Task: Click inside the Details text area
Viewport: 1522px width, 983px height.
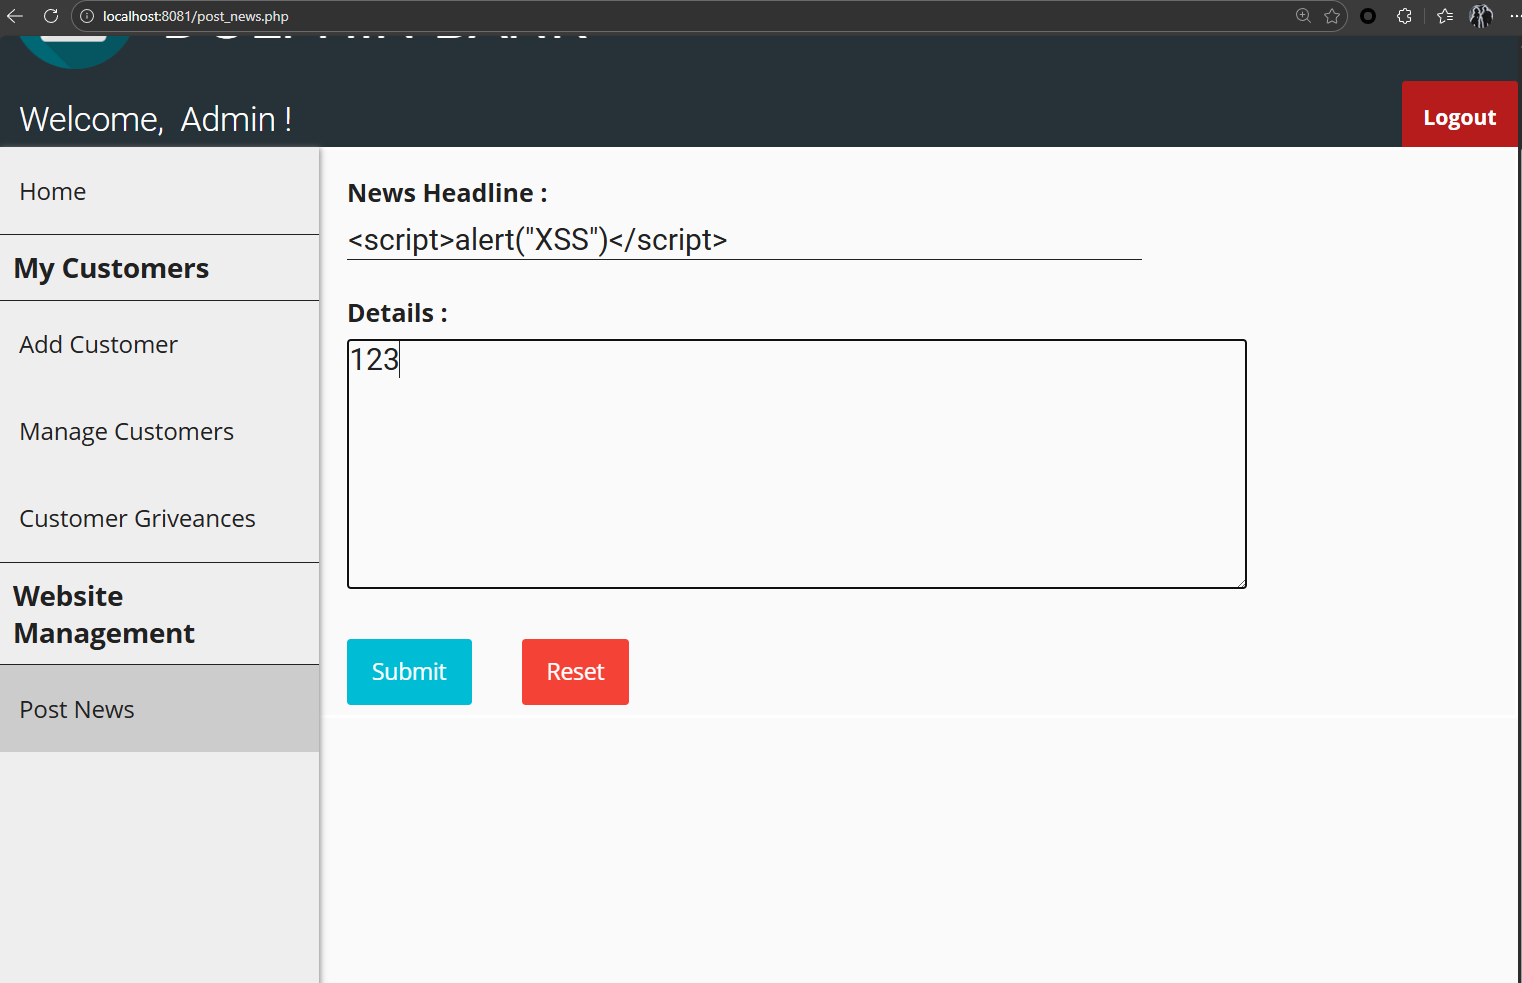Action: pyautogui.click(x=796, y=464)
